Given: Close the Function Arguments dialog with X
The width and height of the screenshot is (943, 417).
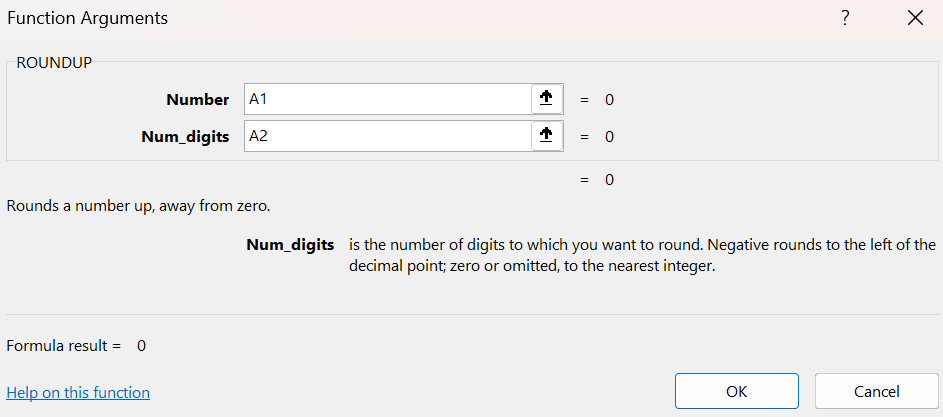Looking at the screenshot, I should pyautogui.click(x=915, y=19).
